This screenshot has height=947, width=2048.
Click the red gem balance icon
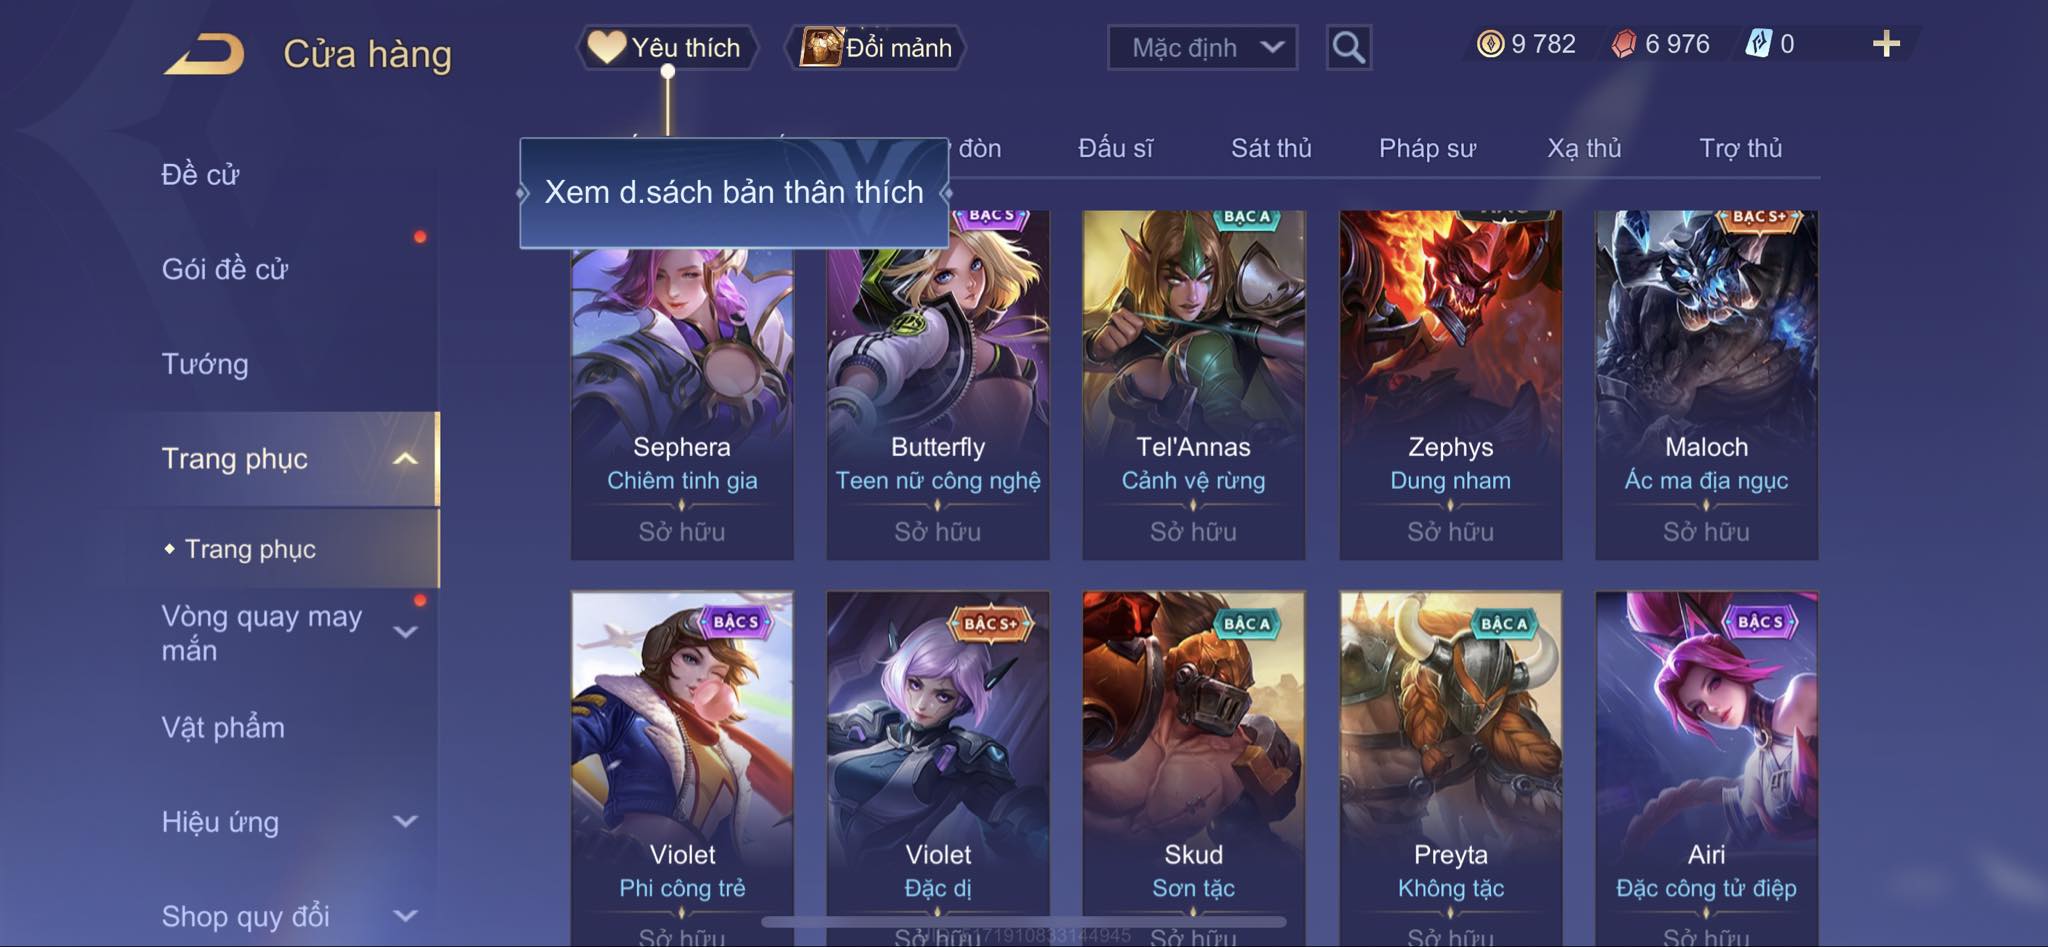point(1624,44)
